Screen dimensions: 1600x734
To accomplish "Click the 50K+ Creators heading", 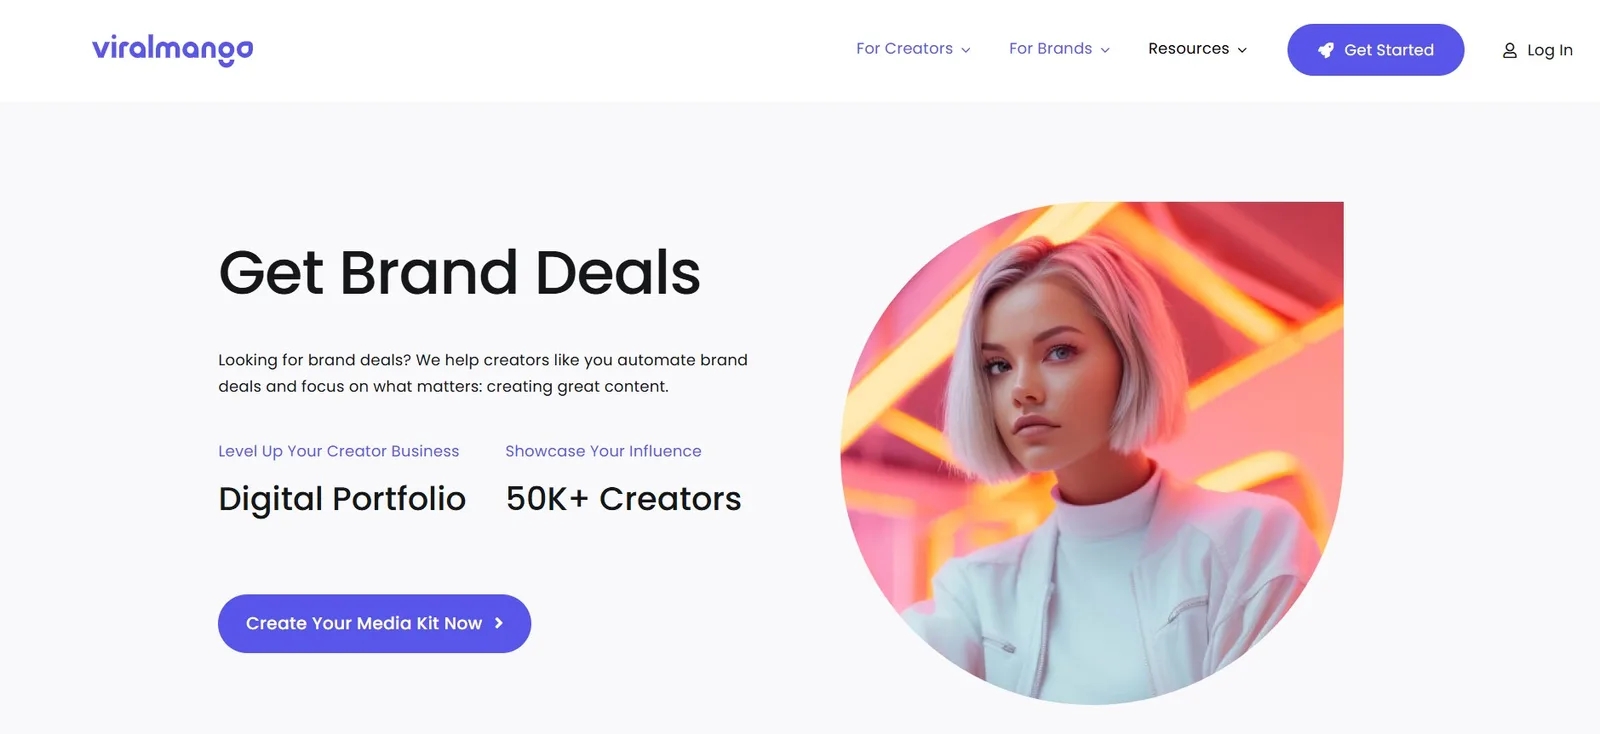I will [x=623, y=498].
